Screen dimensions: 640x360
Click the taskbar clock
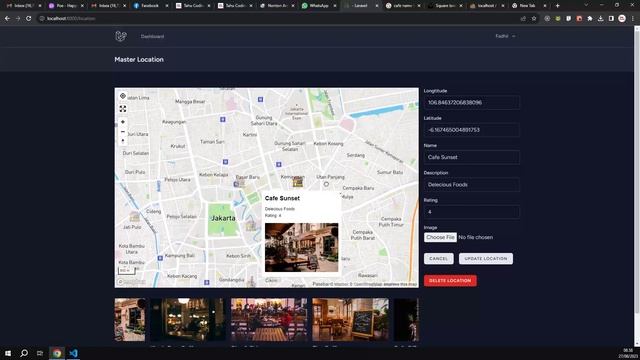pos(628,353)
